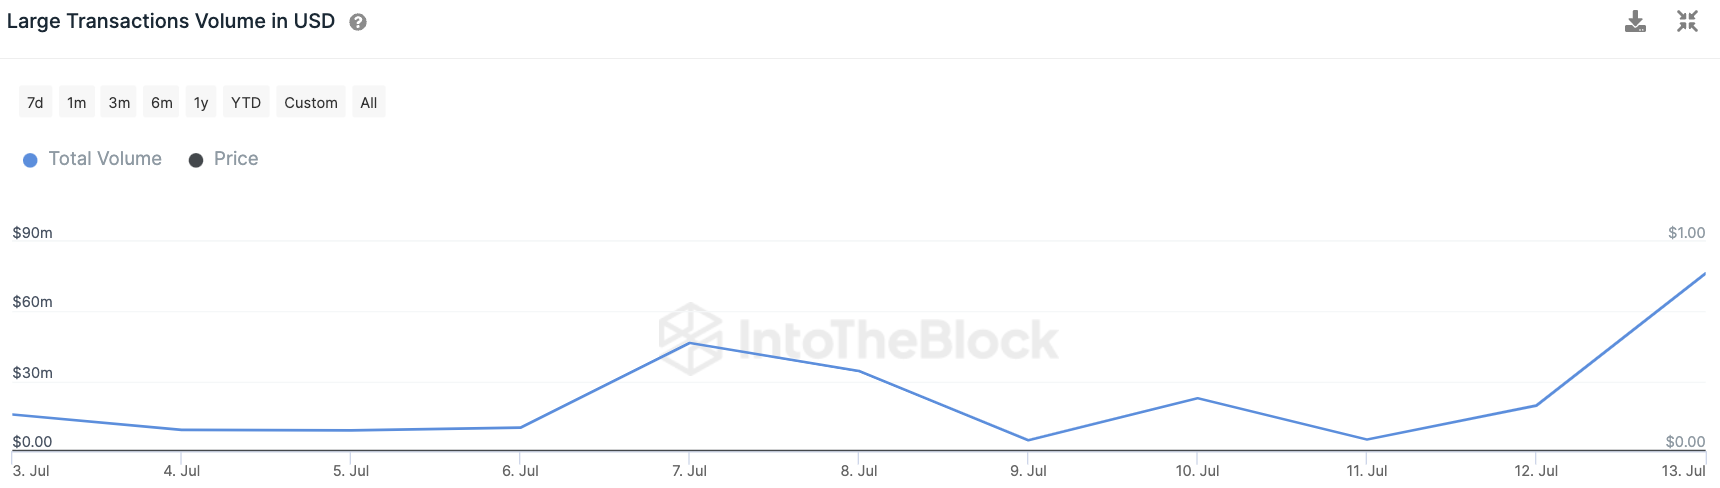Click the blue Total Volume legend dot
1720x488 pixels.
[30, 160]
